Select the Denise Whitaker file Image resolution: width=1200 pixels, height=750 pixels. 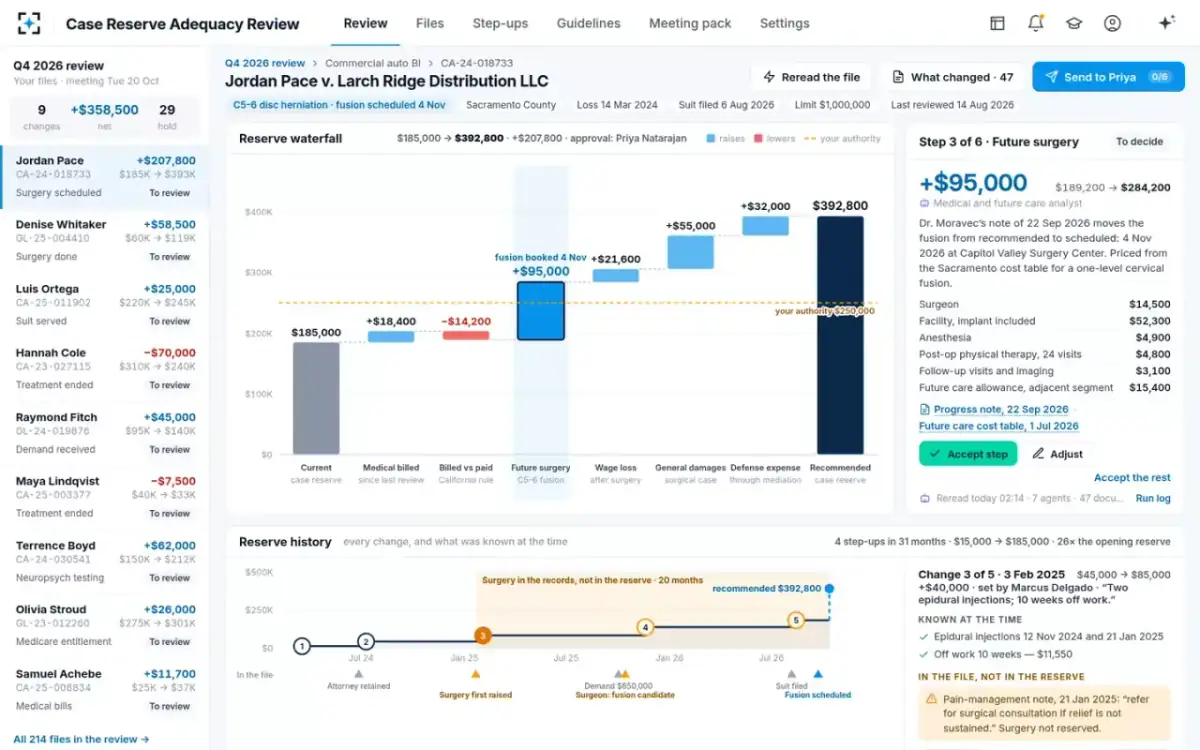click(x=105, y=241)
